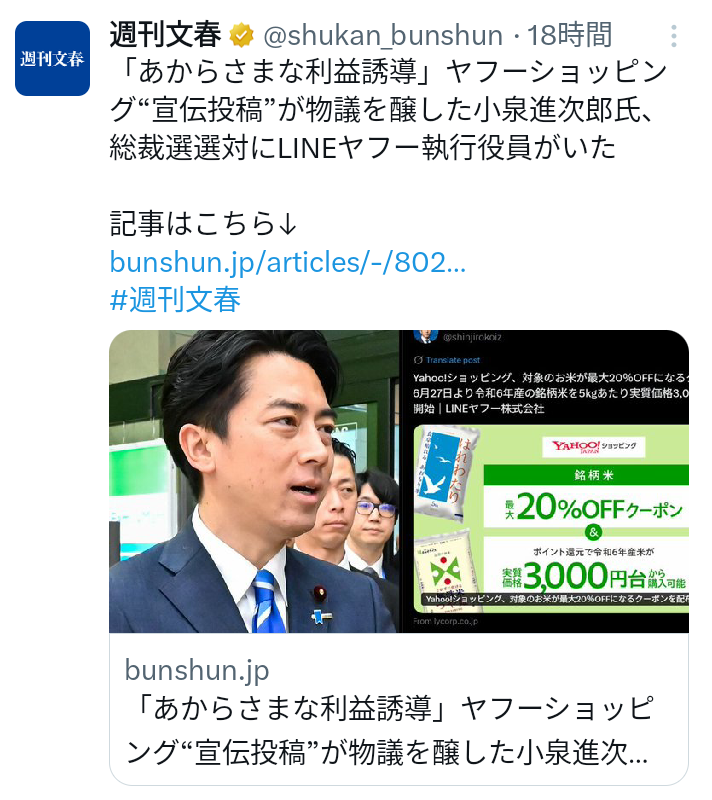Click the bunshun.jp card domain label
Screen dimensions: 712x800
tap(197, 670)
